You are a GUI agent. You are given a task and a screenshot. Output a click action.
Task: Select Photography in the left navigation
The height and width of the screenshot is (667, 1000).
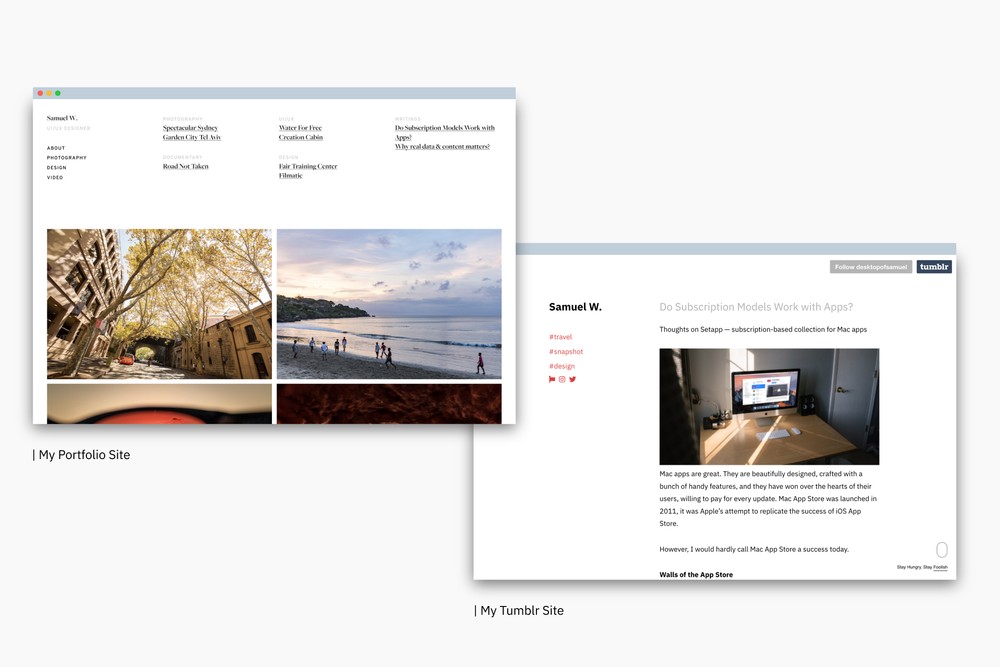[x=67, y=158]
